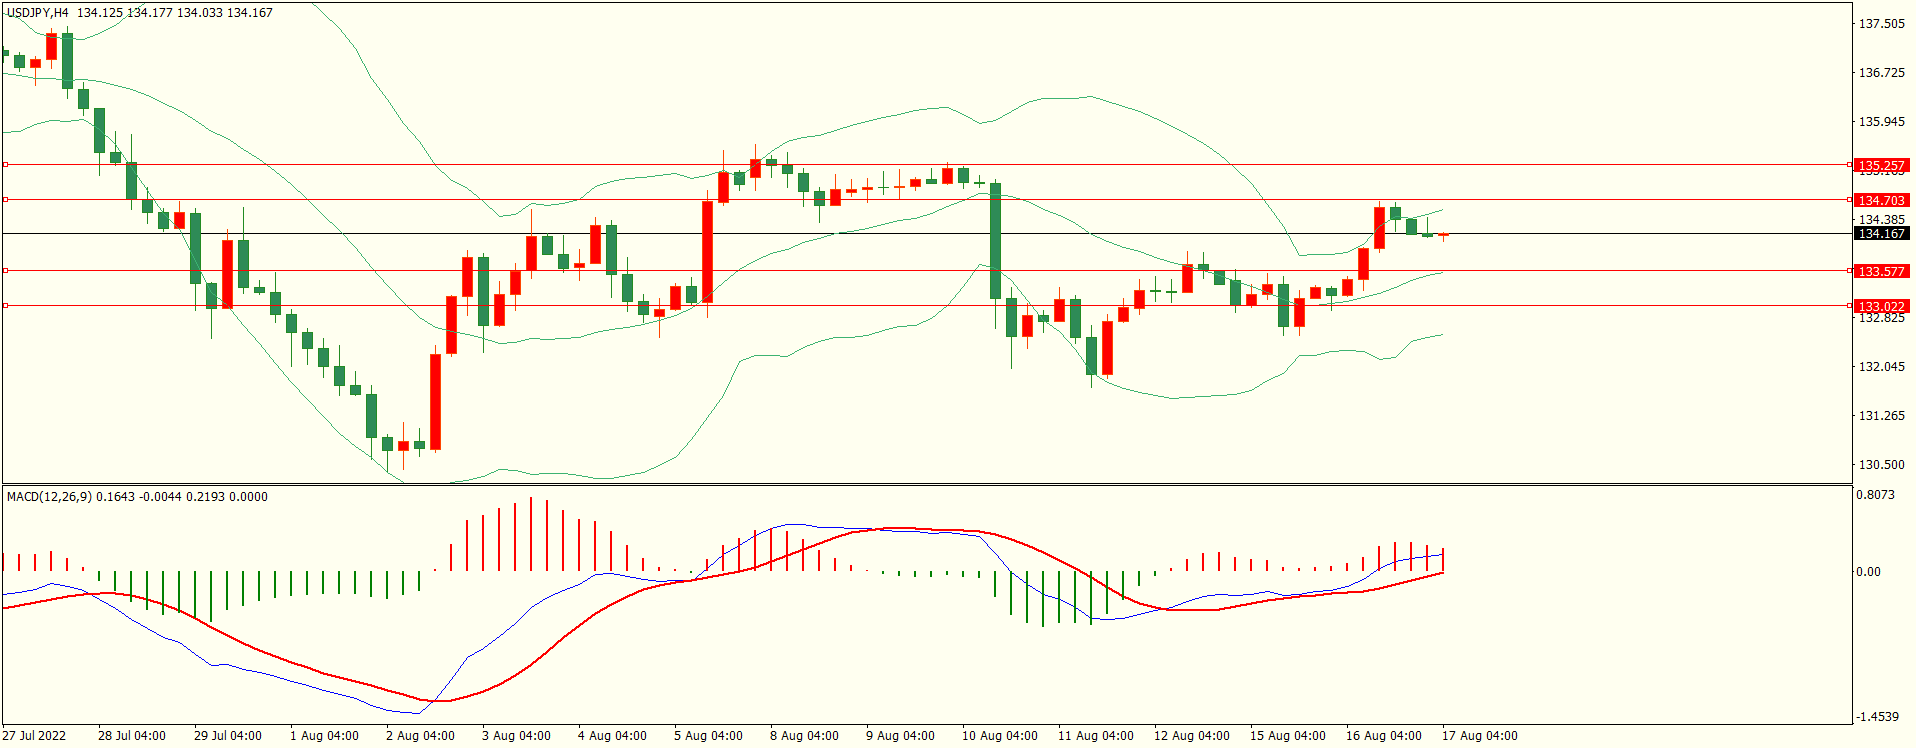Image resolution: width=1916 pixels, height=748 pixels.
Task: Select the 5 Aug 04:00 time label
Action: click(708, 736)
